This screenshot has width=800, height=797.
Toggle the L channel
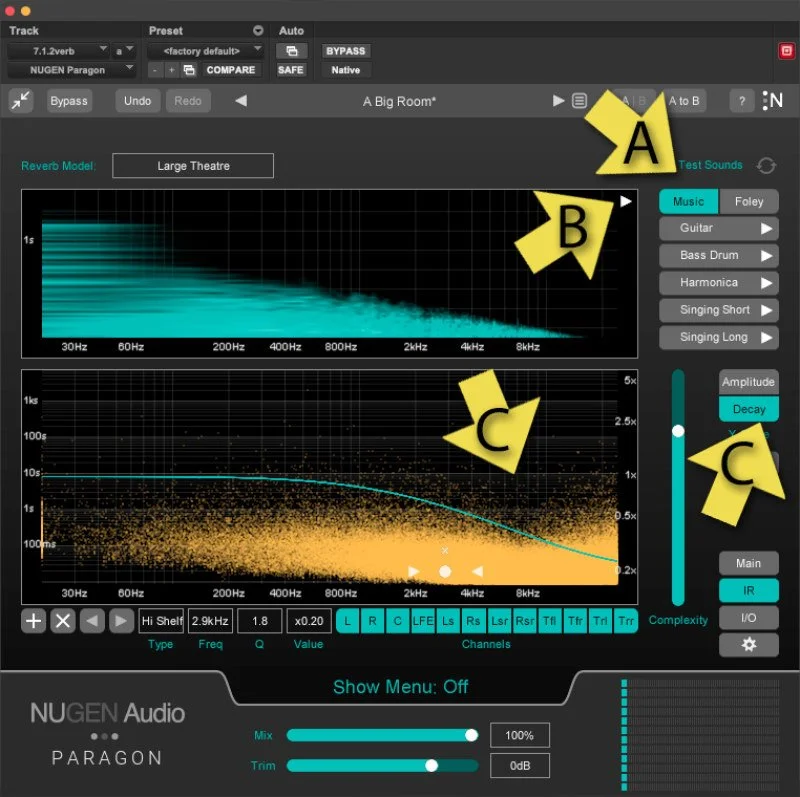pos(347,621)
